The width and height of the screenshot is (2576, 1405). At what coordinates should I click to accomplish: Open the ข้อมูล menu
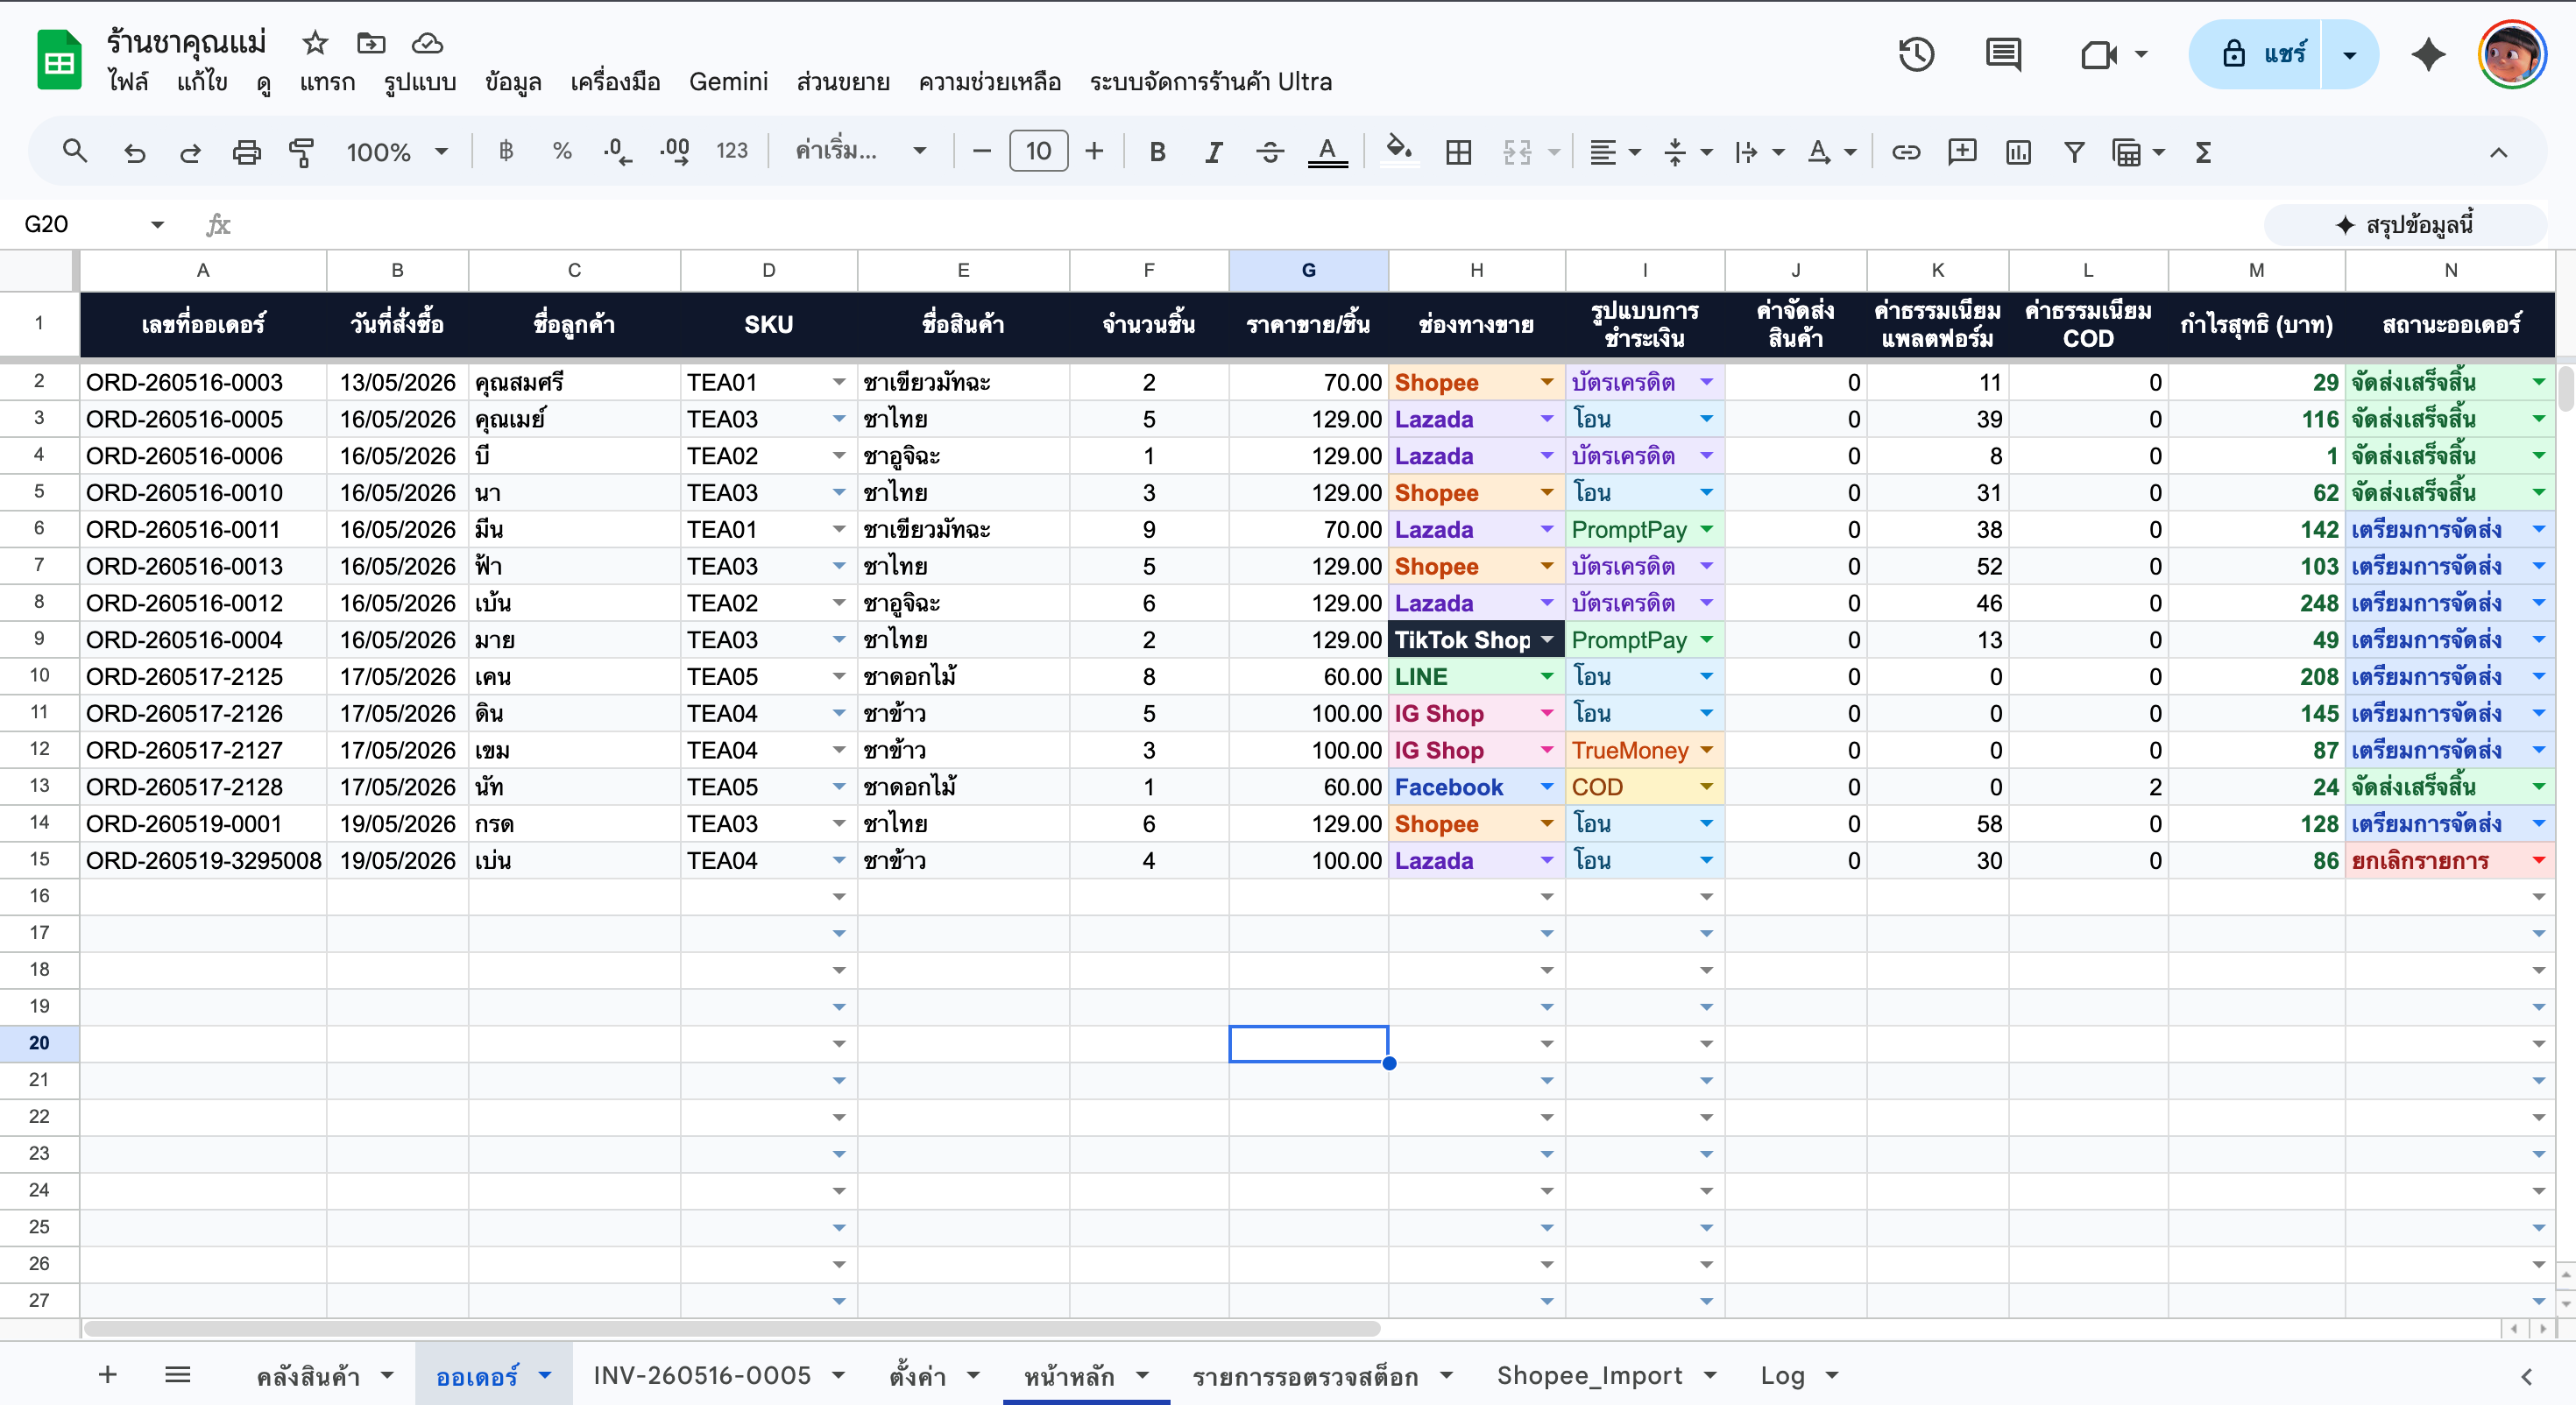click(x=513, y=82)
